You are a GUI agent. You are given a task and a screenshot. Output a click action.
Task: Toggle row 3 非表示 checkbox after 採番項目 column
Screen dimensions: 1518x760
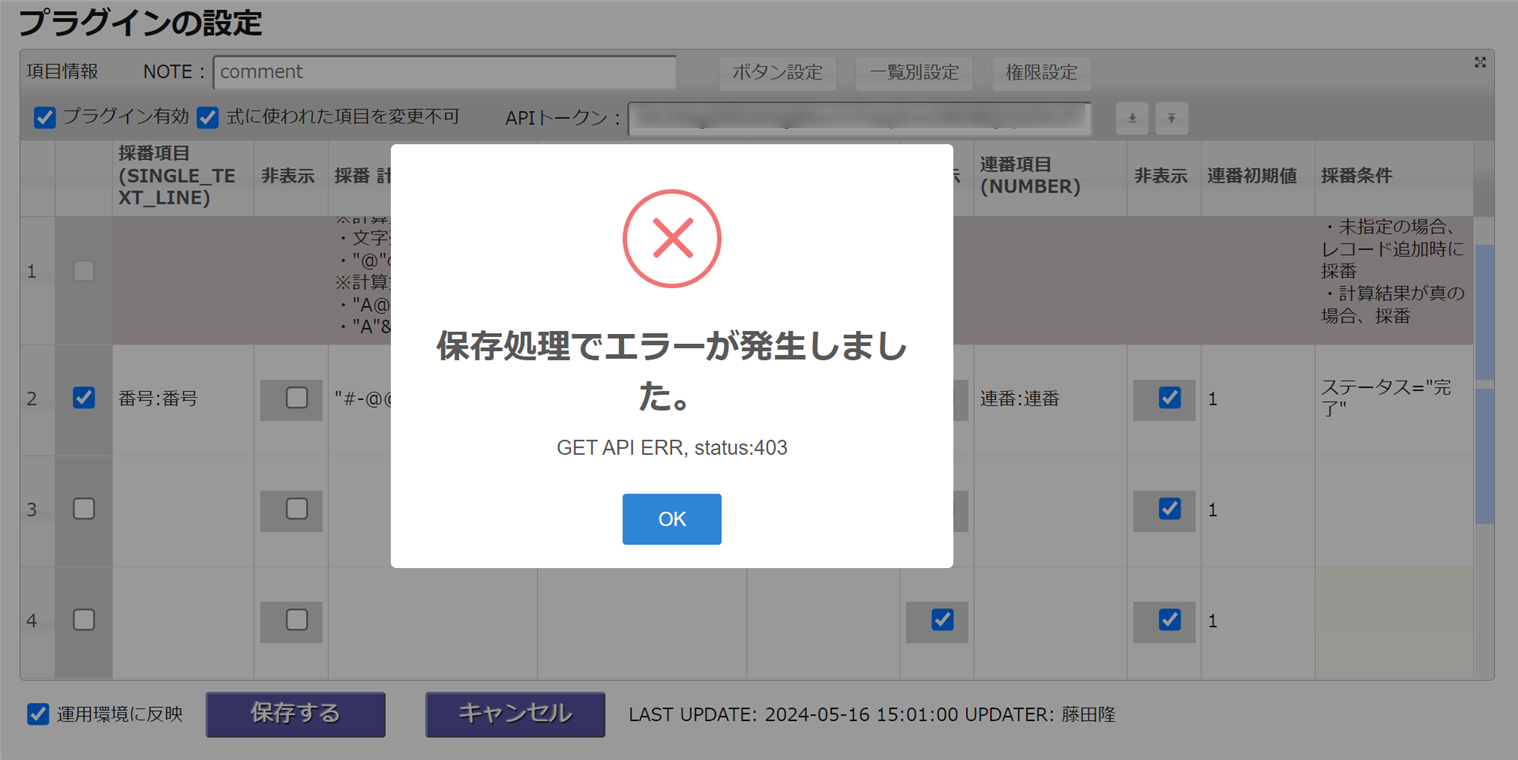297,509
